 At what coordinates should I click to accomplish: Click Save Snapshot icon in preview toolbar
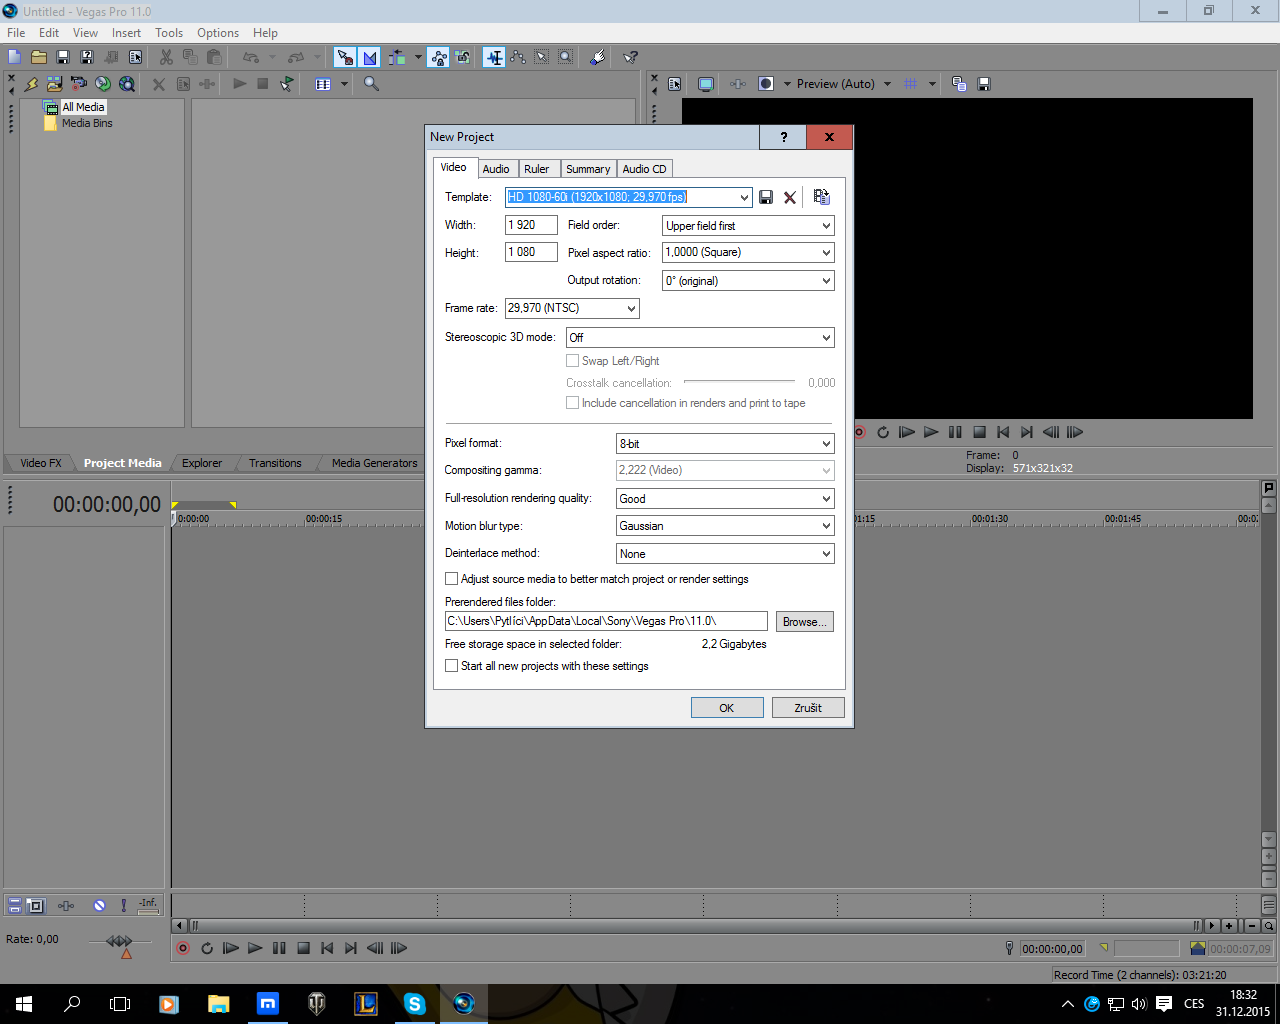coord(984,84)
